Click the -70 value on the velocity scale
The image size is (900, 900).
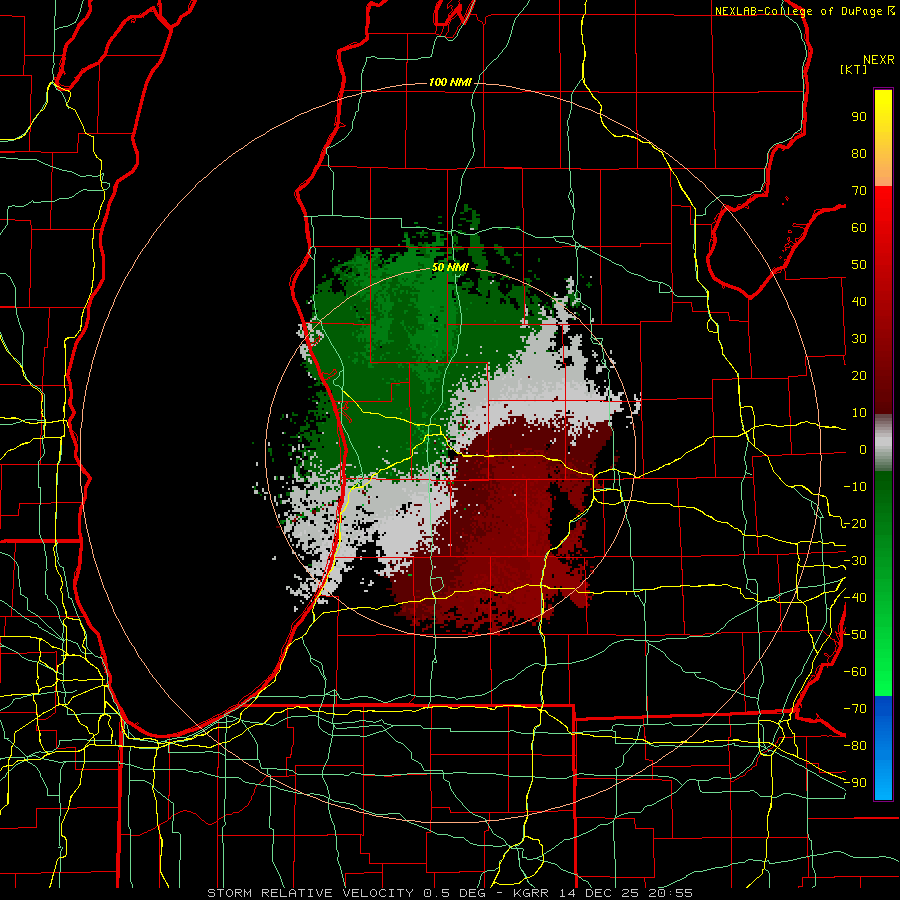pyautogui.click(x=855, y=709)
